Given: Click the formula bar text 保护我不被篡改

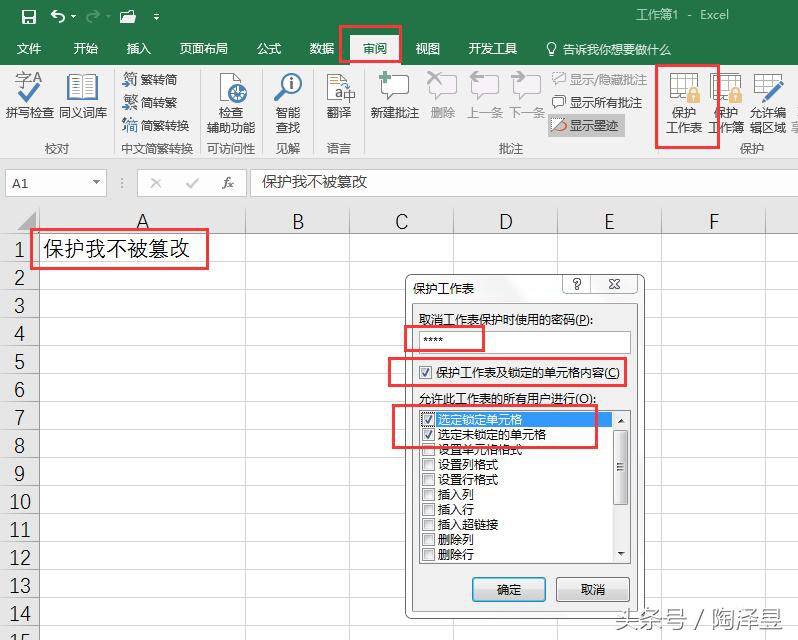Looking at the screenshot, I should click(314, 182).
